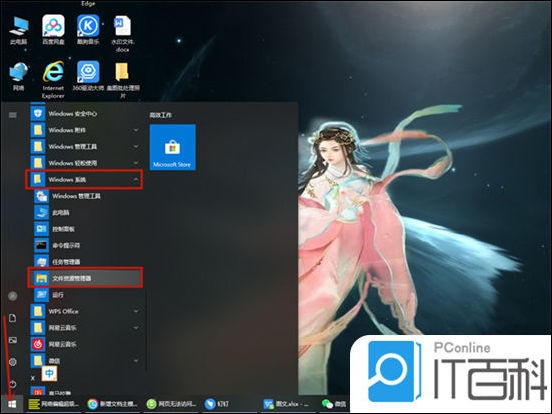The image size is (552, 414).
Task: Expand the Windows 附件 folder
Action: click(x=85, y=130)
